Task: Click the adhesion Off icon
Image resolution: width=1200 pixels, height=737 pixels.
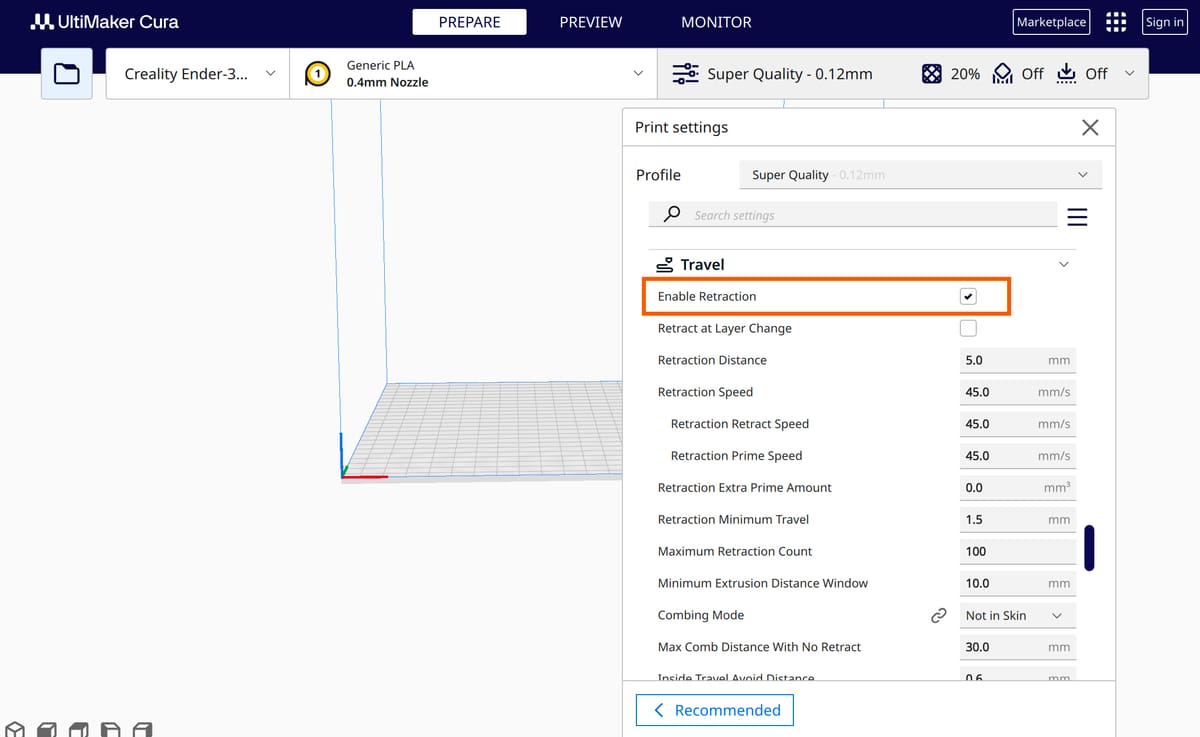Action: 1066,74
